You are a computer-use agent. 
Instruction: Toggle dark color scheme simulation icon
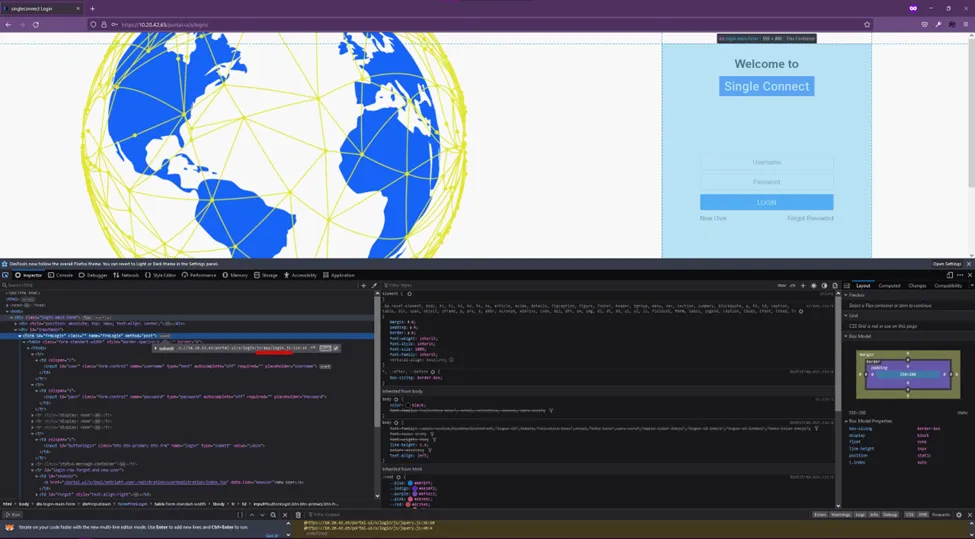[x=825, y=285]
